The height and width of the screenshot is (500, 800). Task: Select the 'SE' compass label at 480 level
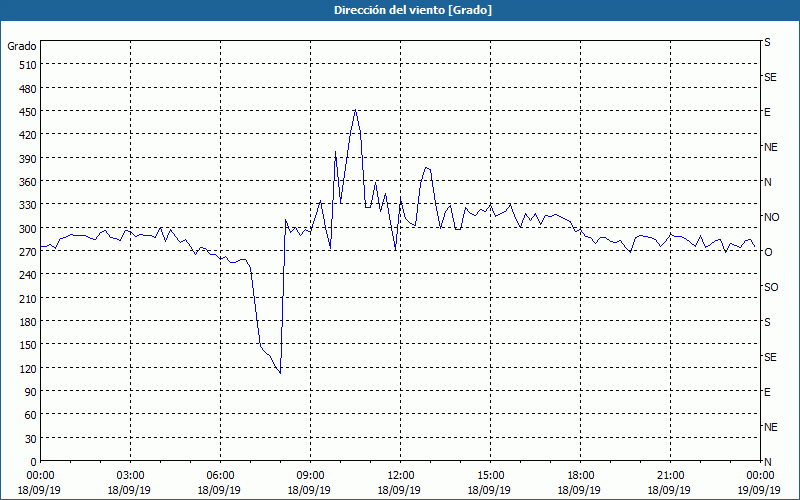(770, 77)
